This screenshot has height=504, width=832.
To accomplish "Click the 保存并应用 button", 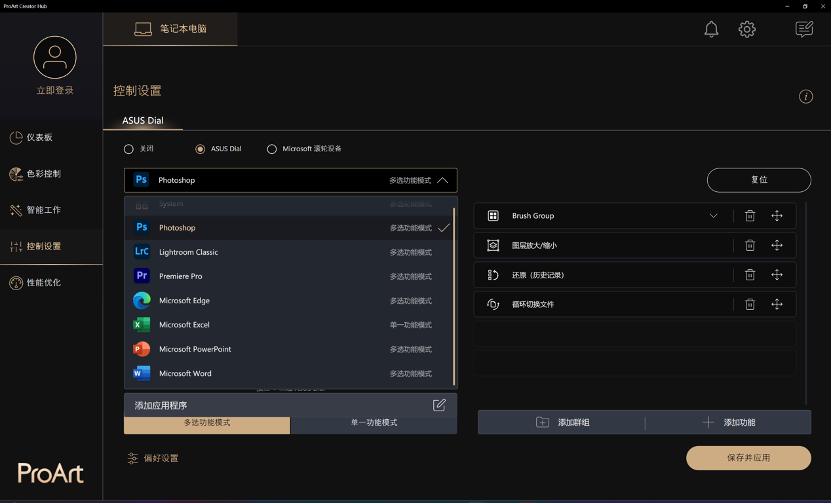I will [x=748, y=457].
